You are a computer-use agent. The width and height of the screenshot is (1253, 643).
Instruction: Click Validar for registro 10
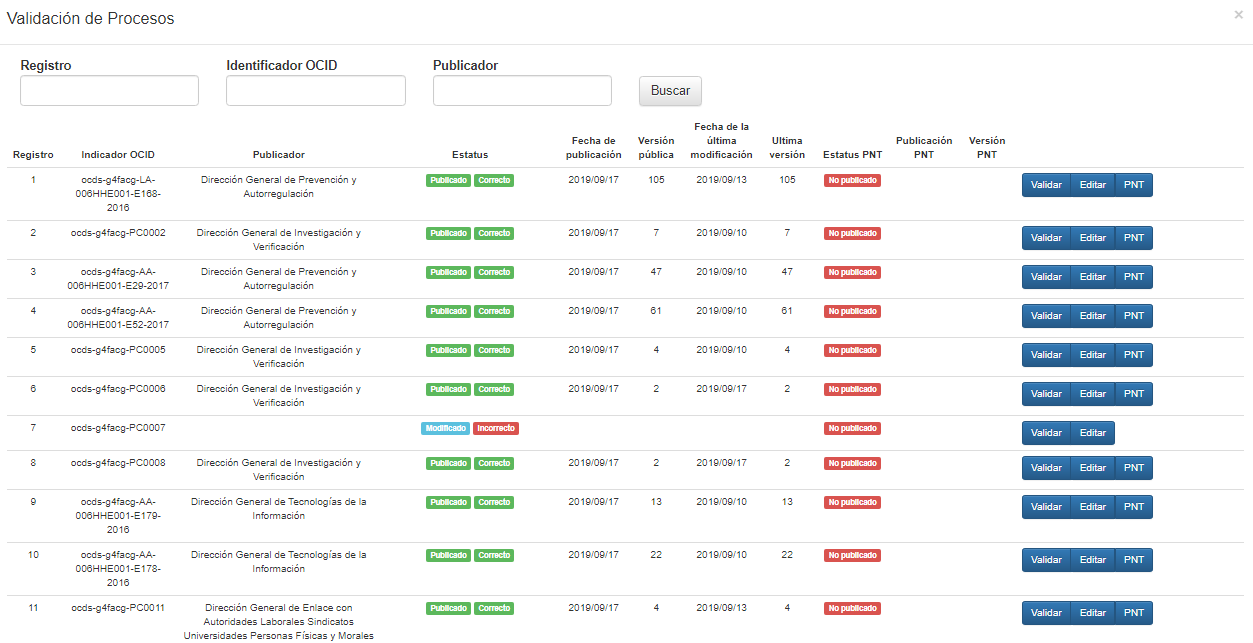[1046, 560]
